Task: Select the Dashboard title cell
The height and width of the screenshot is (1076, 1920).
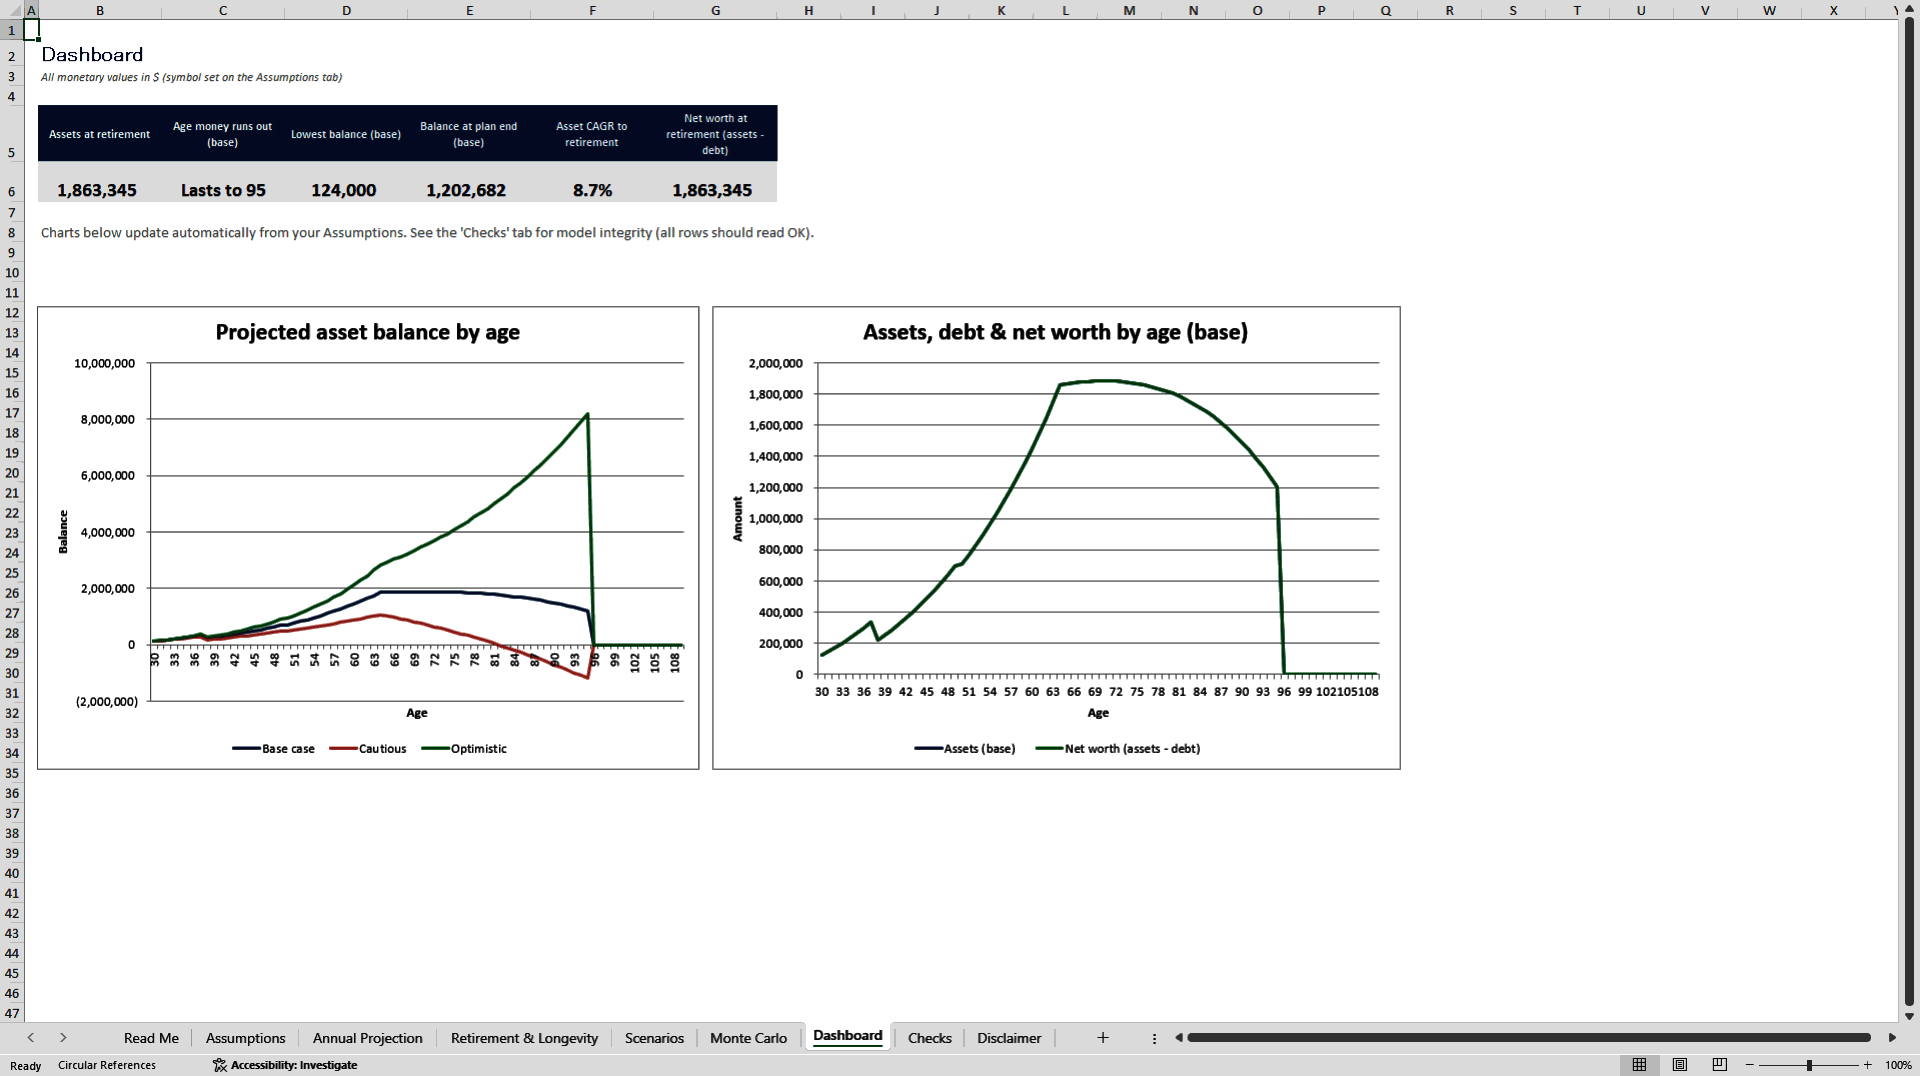Action: (x=92, y=55)
